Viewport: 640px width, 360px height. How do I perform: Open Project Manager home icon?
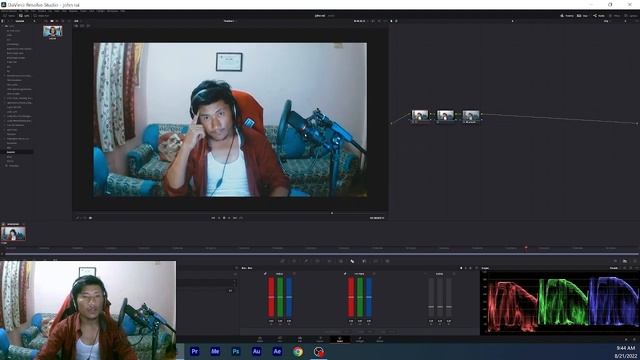coord(627,340)
